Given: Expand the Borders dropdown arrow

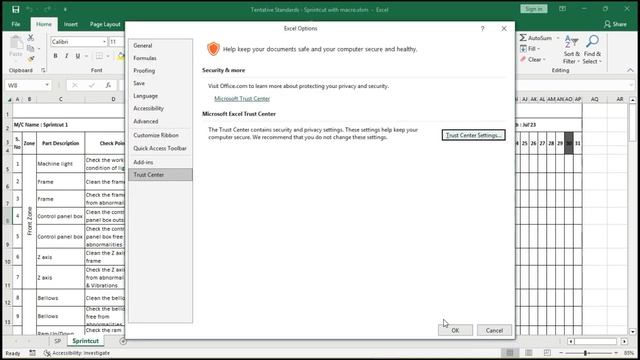Looking at the screenshot, I should coord(108,56).
